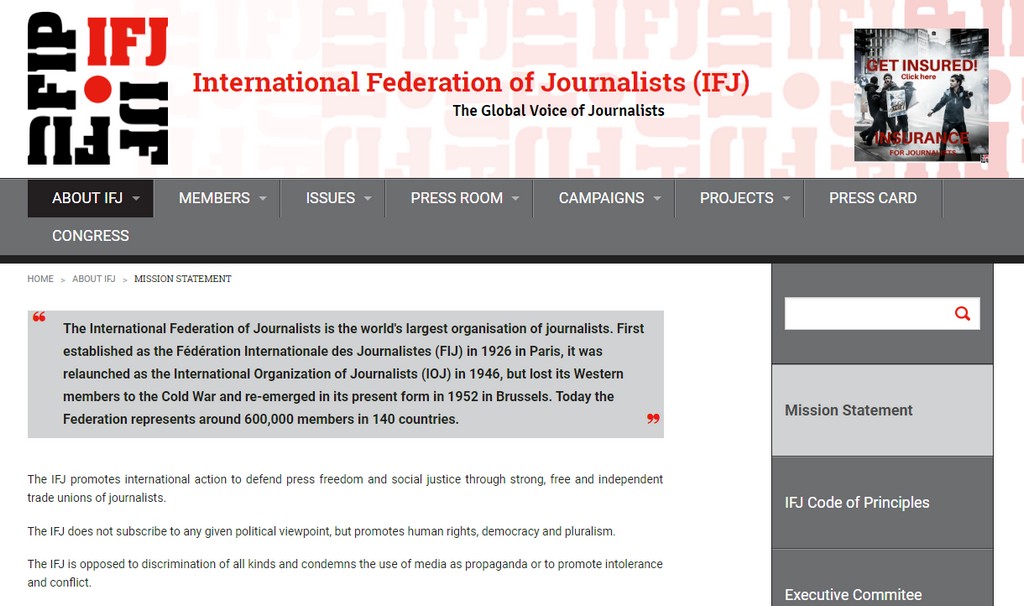The width and height of the screenshot is (1024, 606).
Task: Click the Mission Statement breadcrumb
Action: [183, 279]
